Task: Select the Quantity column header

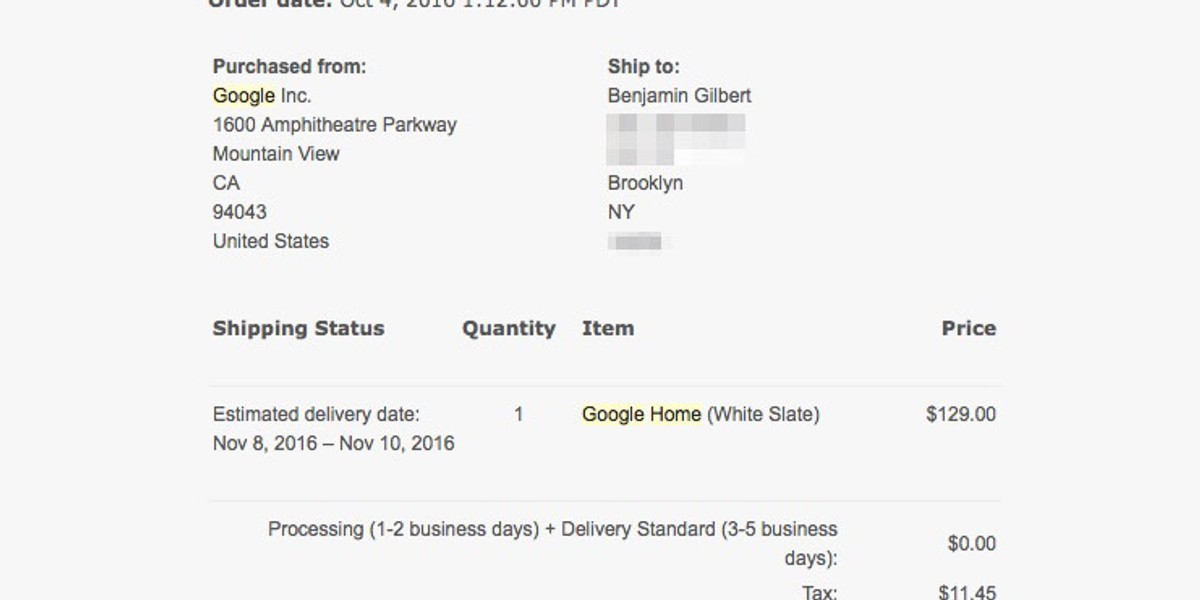Action: [508, 329]
